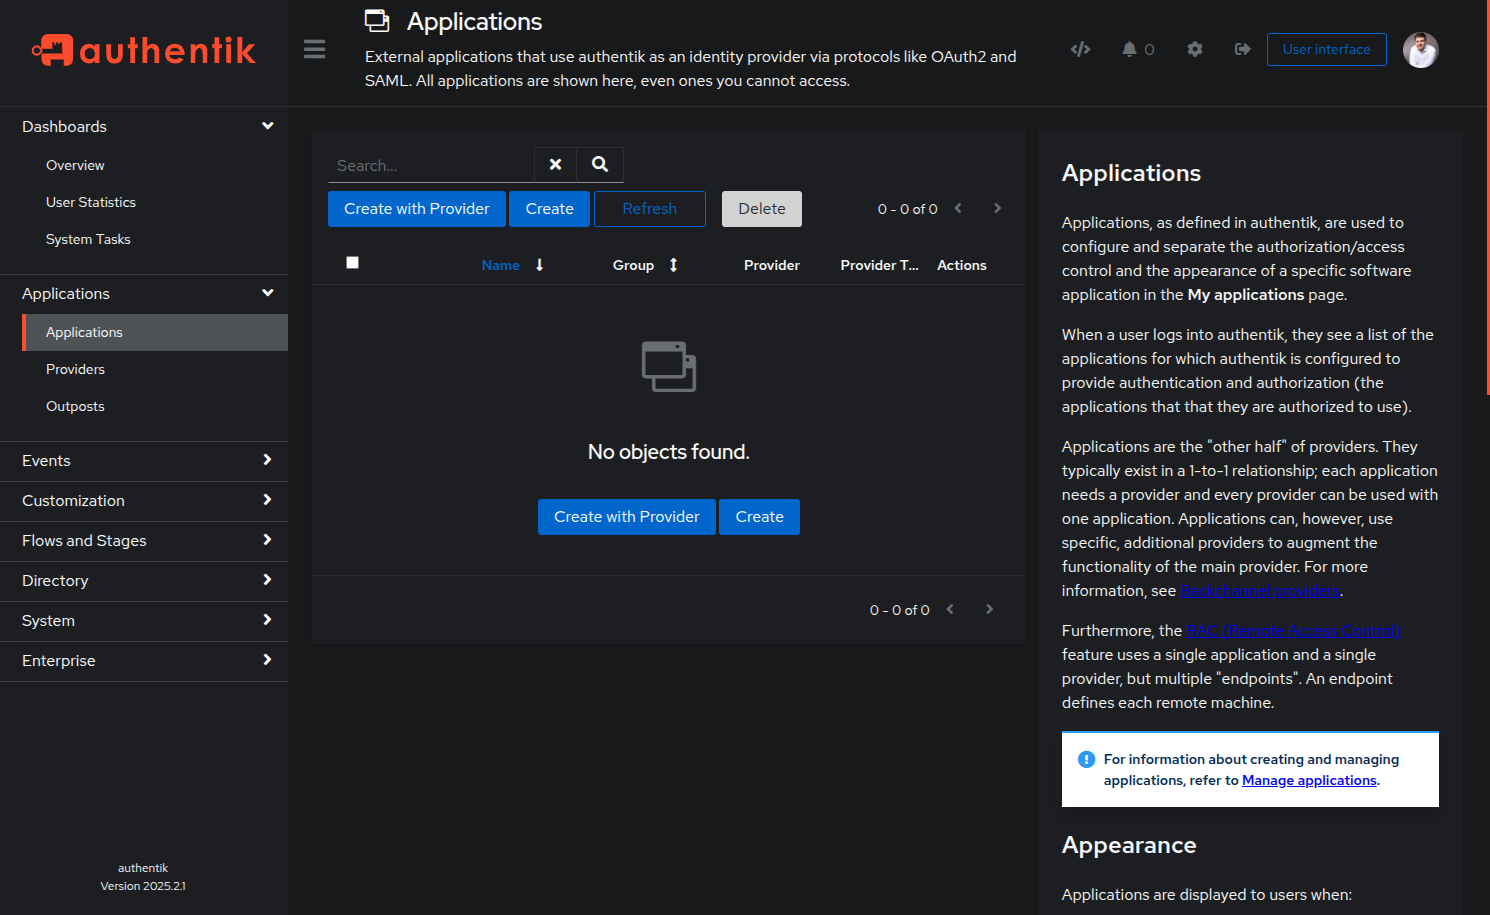Screen dimensions: 1490x915
Task: Click the Actions column header
Action: pos(962,265)
